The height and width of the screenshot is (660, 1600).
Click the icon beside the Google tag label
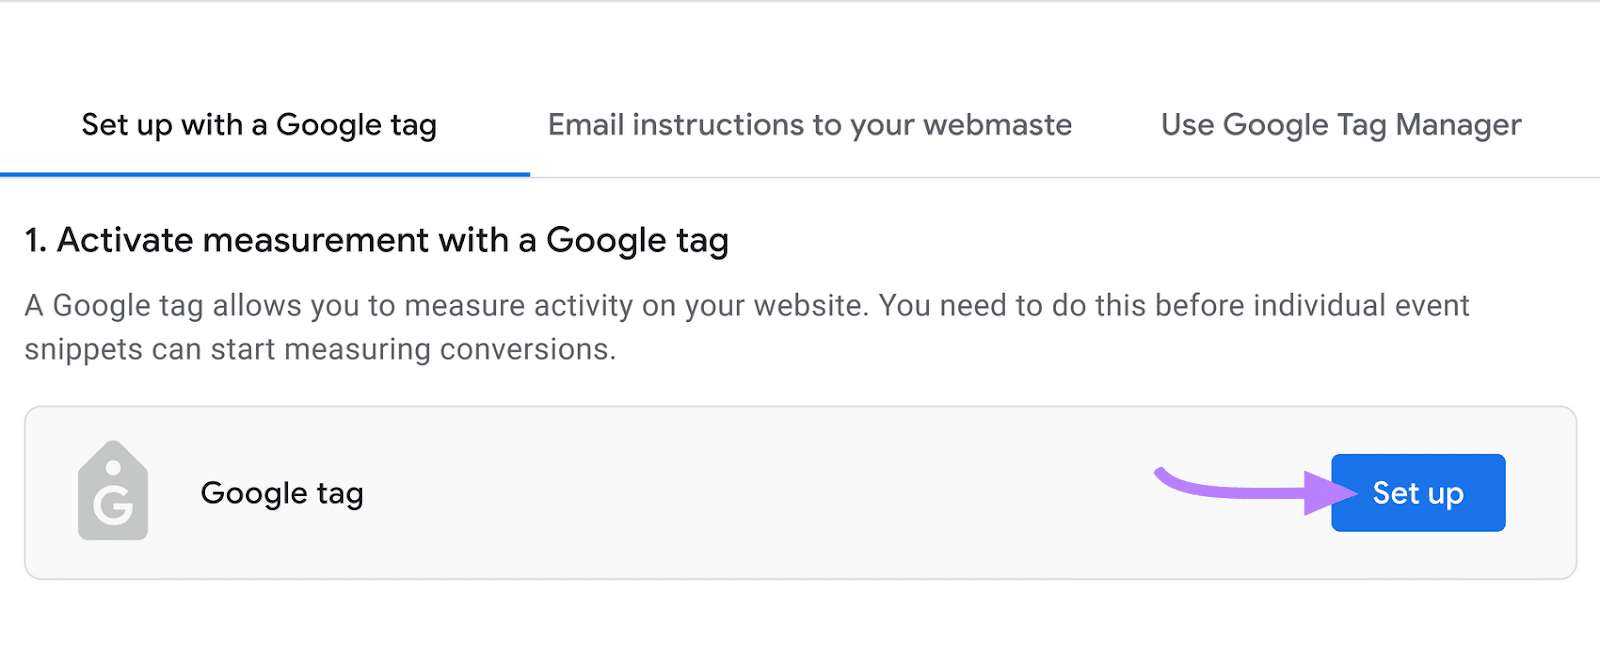112,492
